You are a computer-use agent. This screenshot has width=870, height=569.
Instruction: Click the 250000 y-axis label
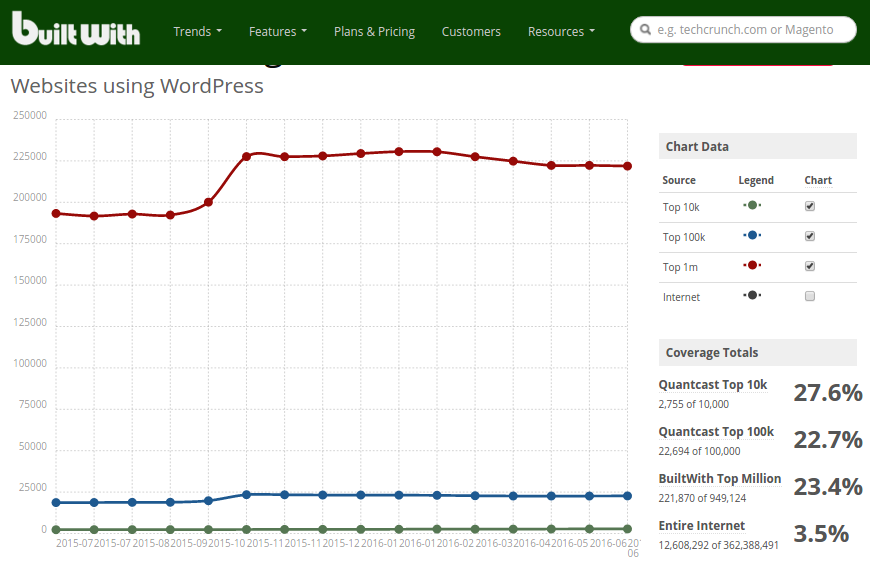[x=30, y=115]
